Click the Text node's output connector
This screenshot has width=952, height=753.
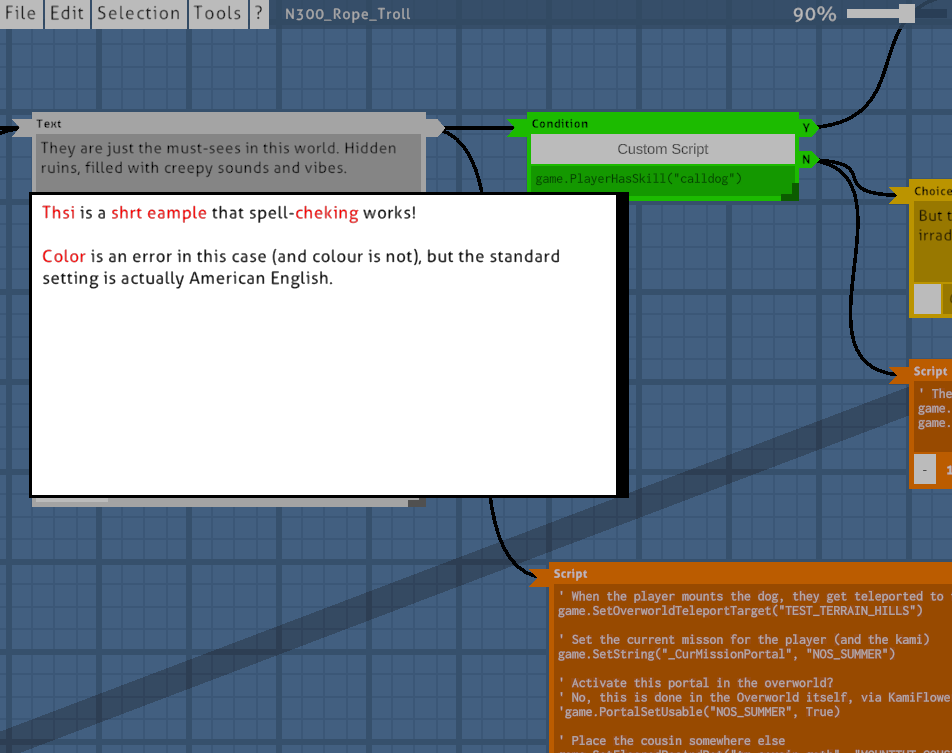[x=436, y=128]
